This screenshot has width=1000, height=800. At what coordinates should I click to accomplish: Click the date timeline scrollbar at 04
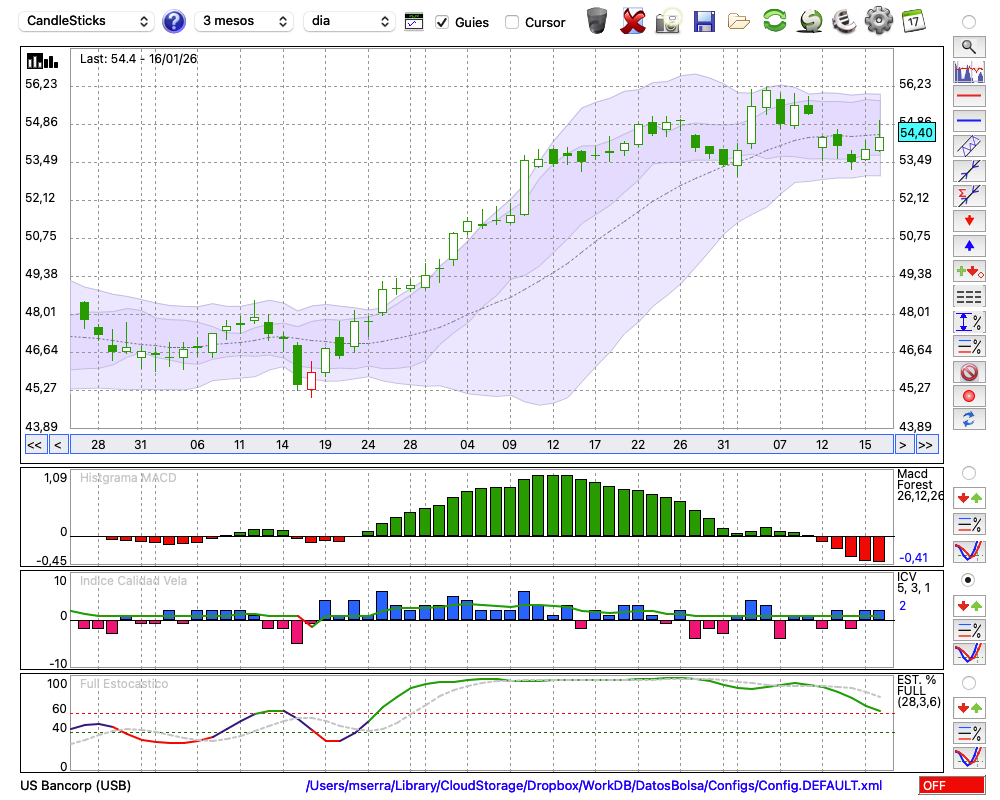click(x=467, y=445)
